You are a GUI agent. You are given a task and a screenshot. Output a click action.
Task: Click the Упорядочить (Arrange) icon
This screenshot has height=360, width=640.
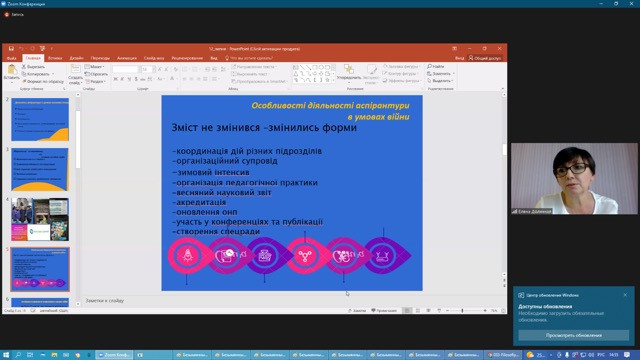click(x=349, y=69)
